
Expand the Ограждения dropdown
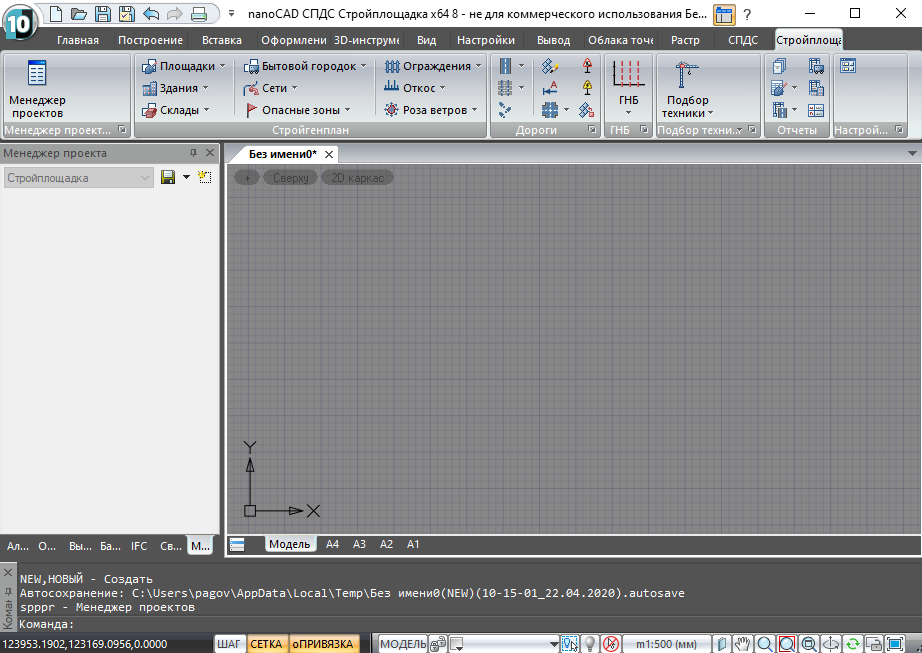(x=479, y=66)
